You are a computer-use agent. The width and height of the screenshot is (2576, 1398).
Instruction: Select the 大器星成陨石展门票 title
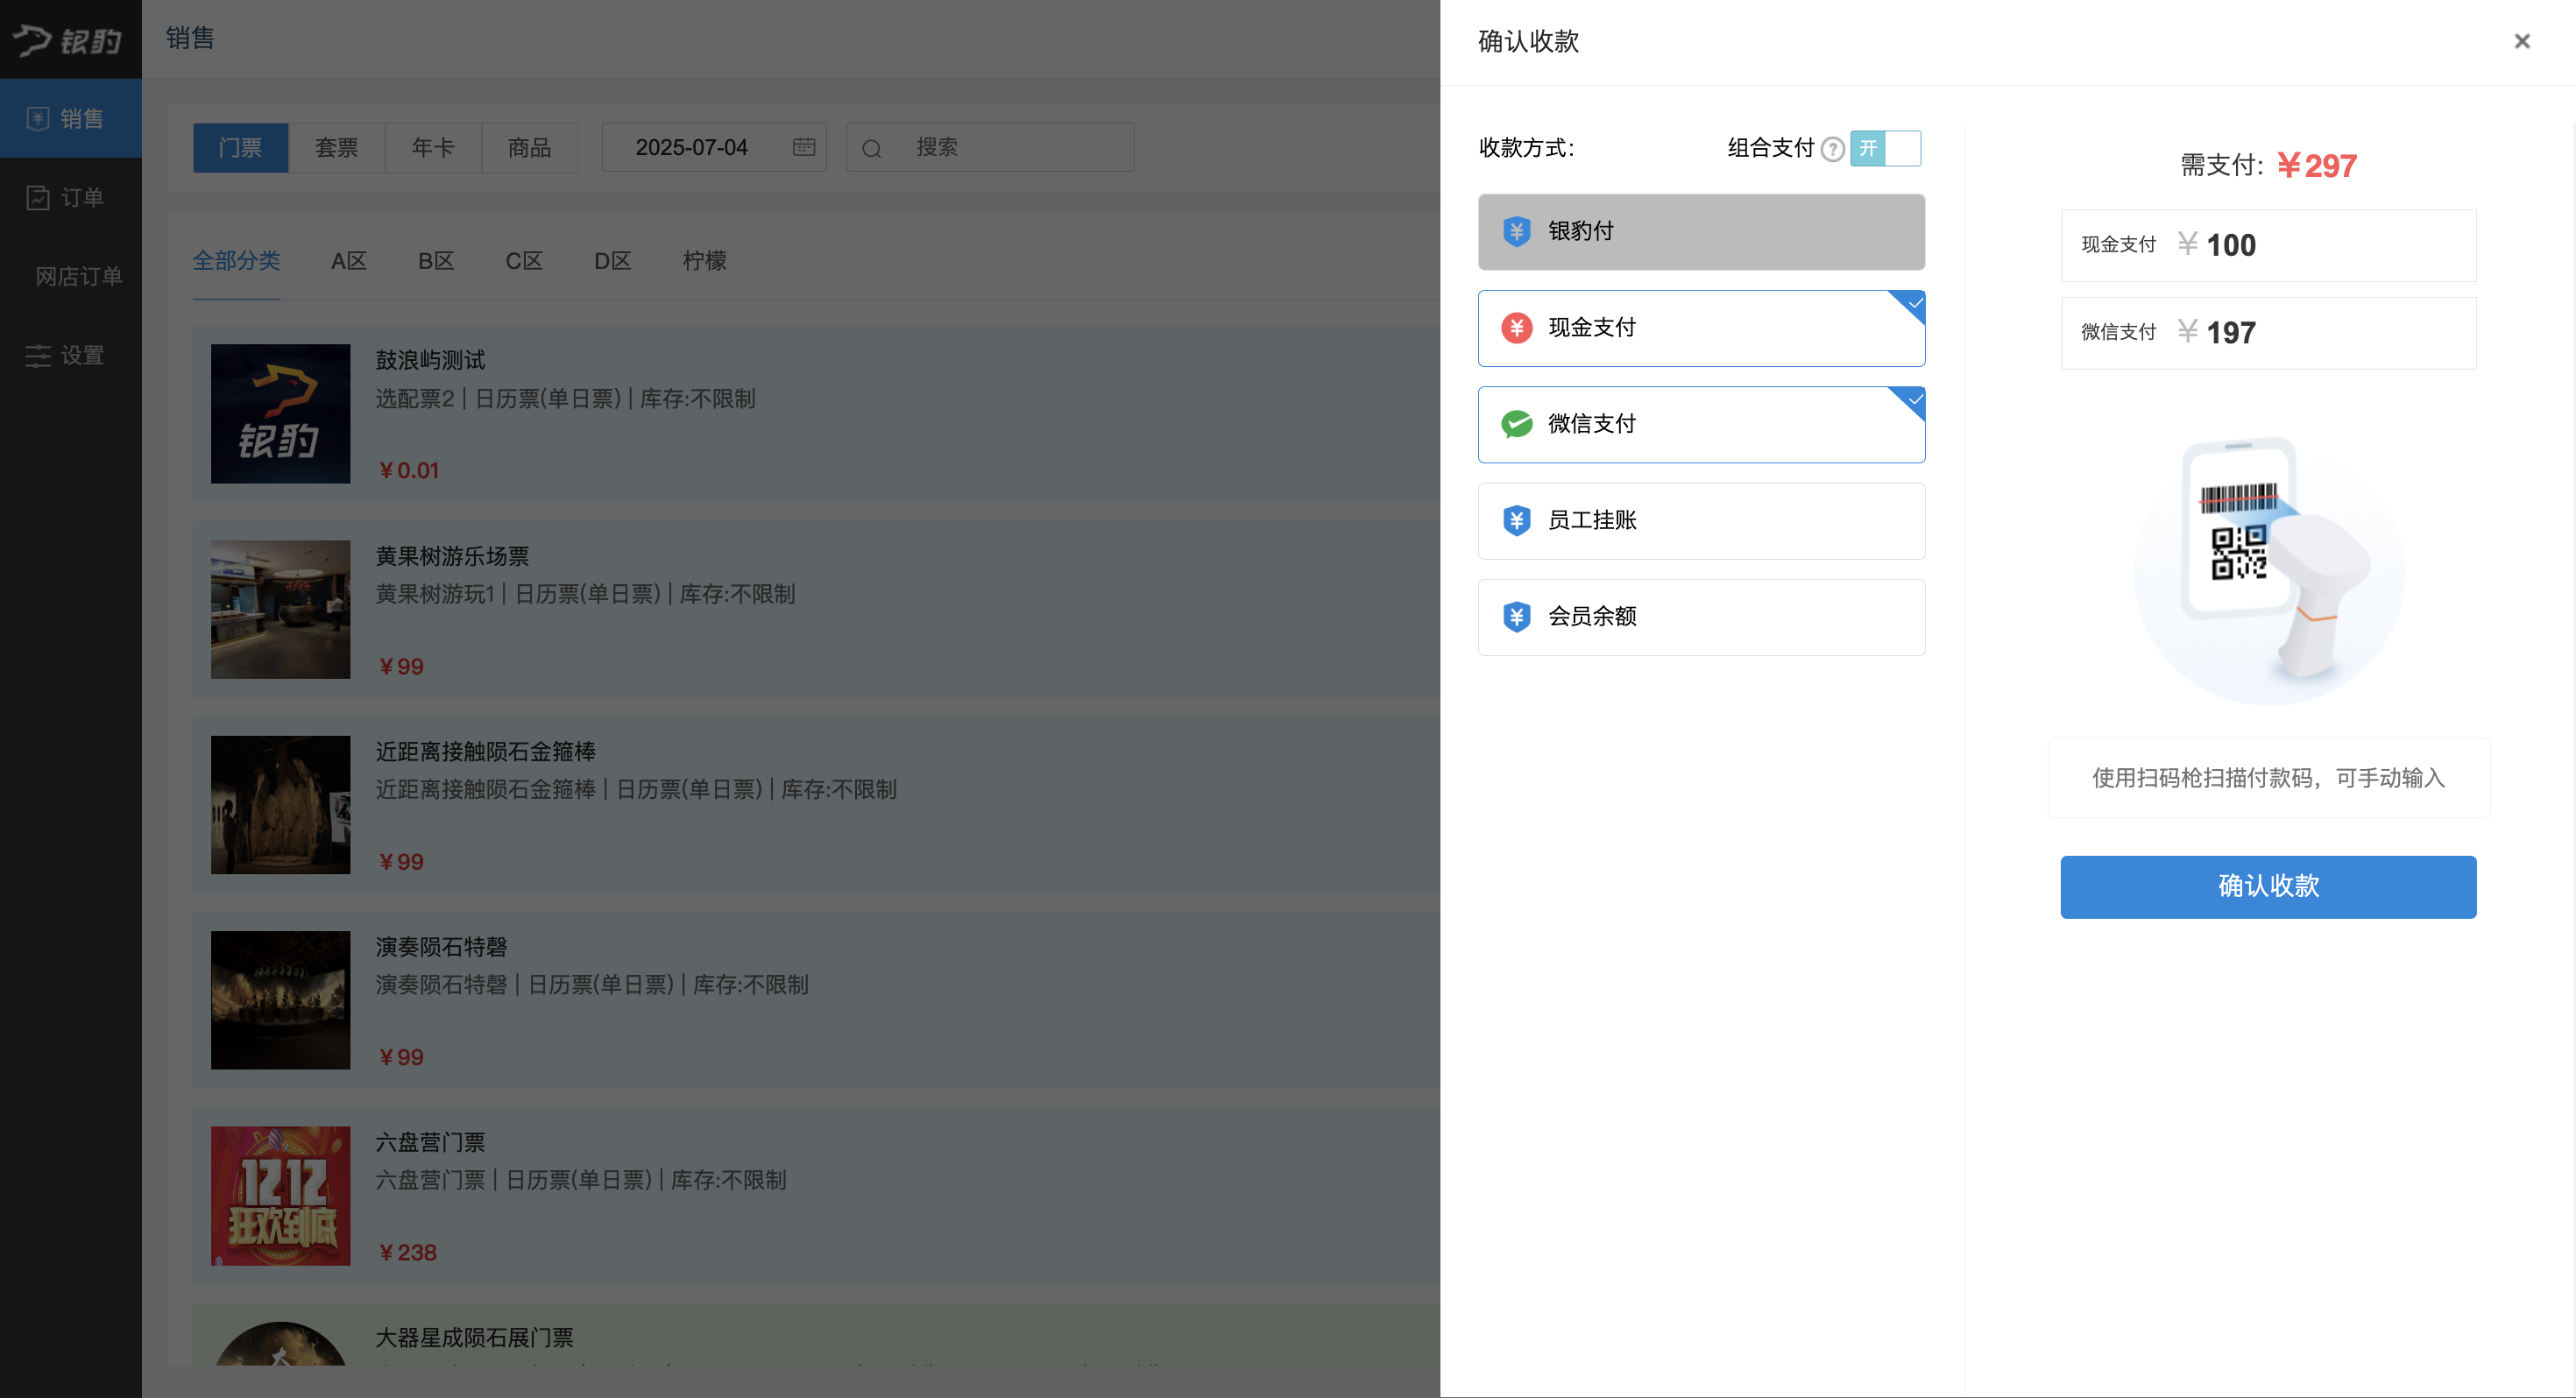[475, 1338]
